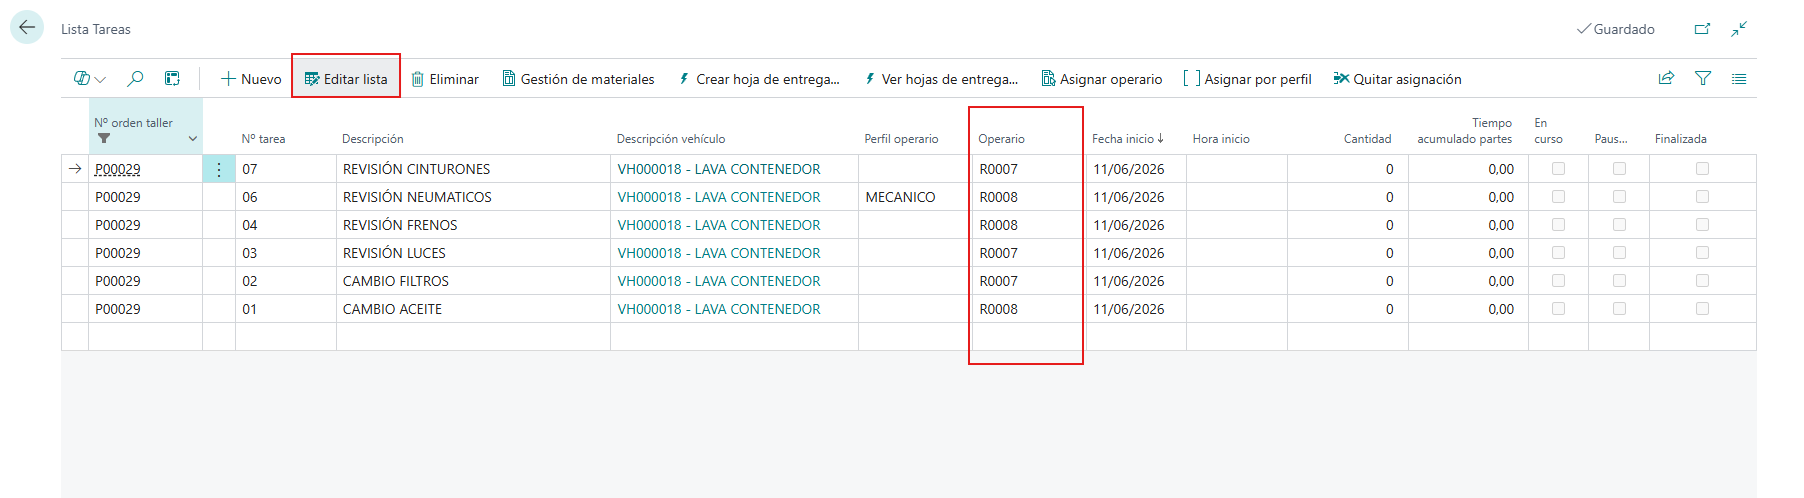This screenshot has height=498, width=1804.
Task: Check Finalizada for REVISIÓN NEUMATICOS
Action: (x=1702, y=197)
